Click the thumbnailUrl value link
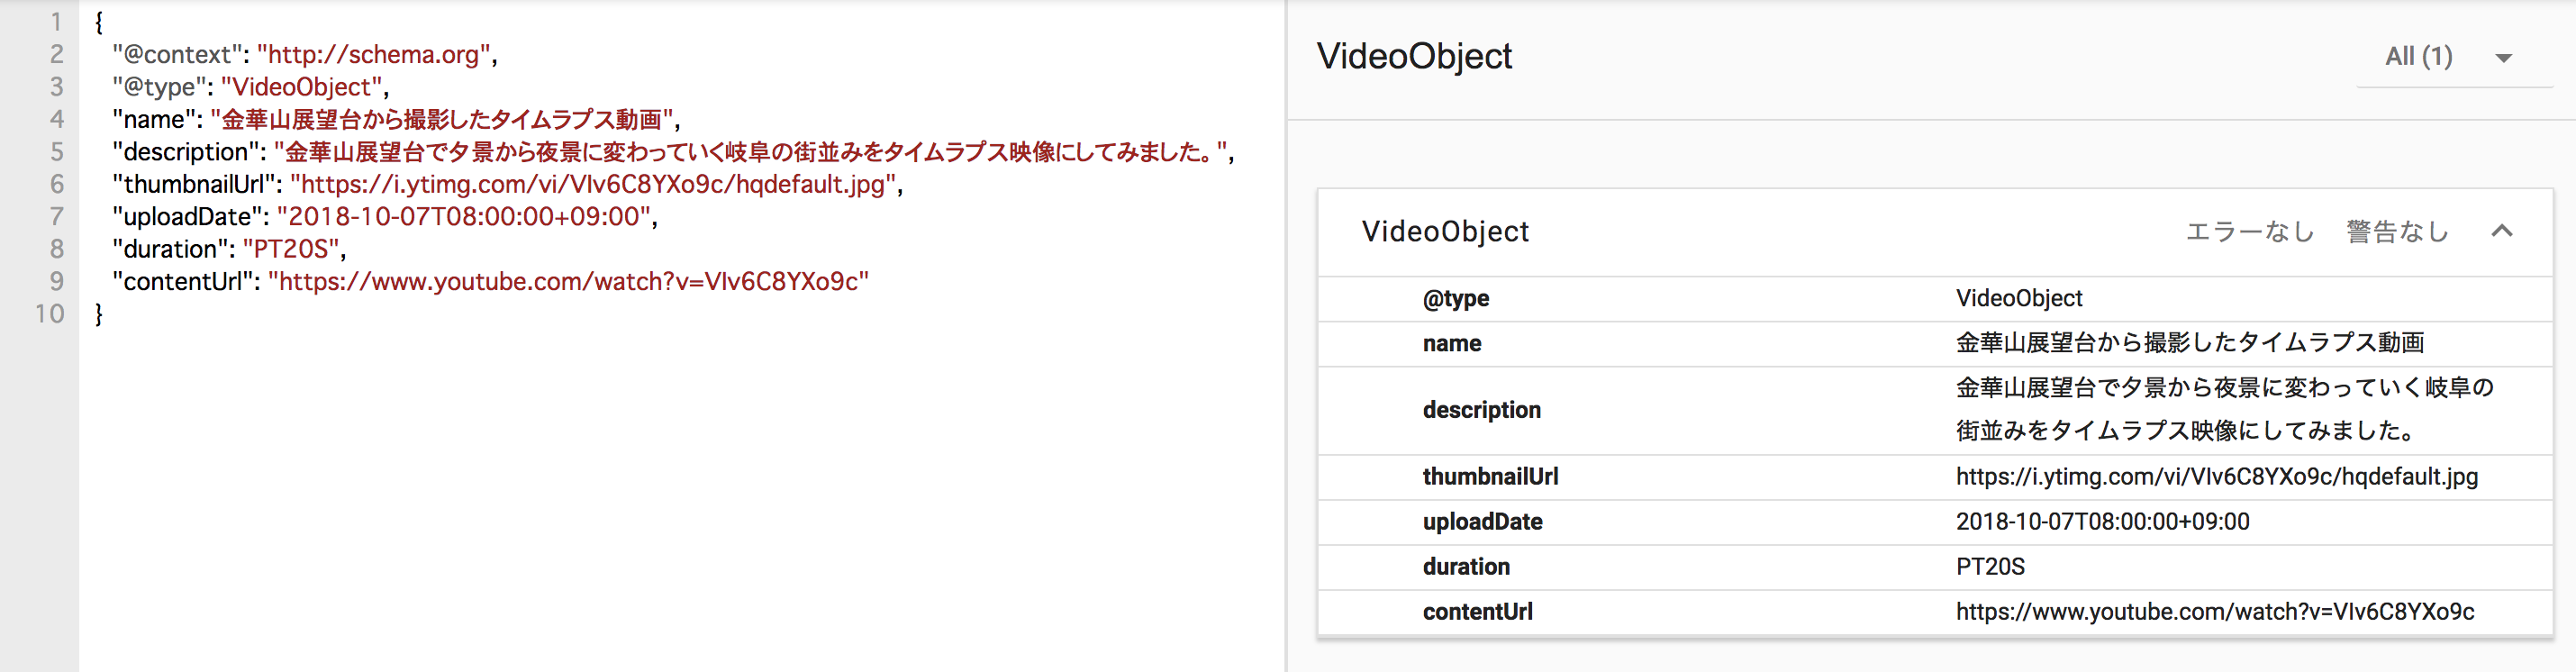 (x=2216, y=477)
